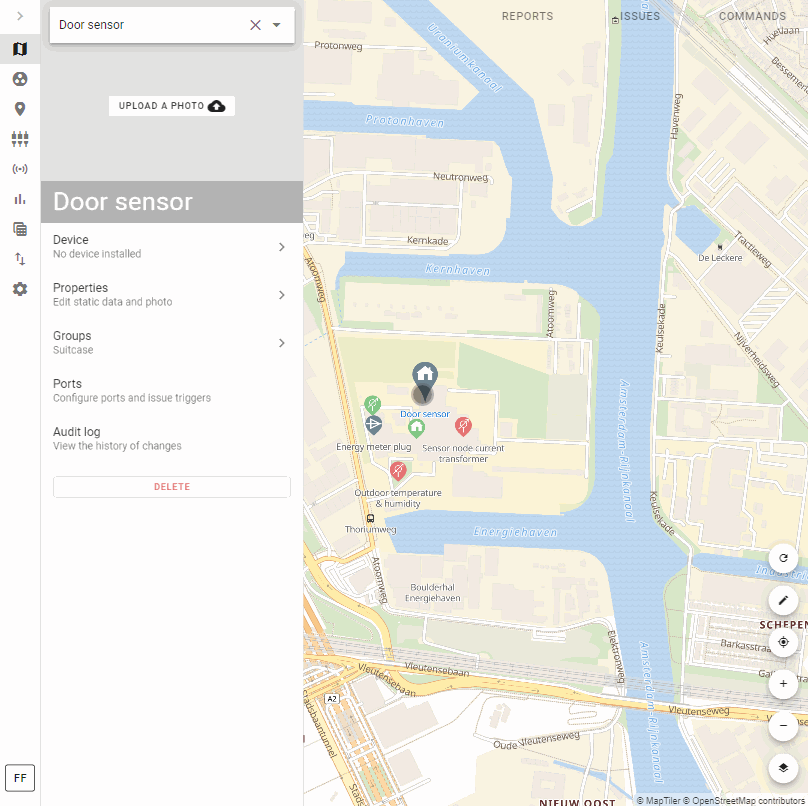Image resolution: width=808 pixels, height=806 pixels.
Task: Click the red Delete button
Action: point(172,487)
